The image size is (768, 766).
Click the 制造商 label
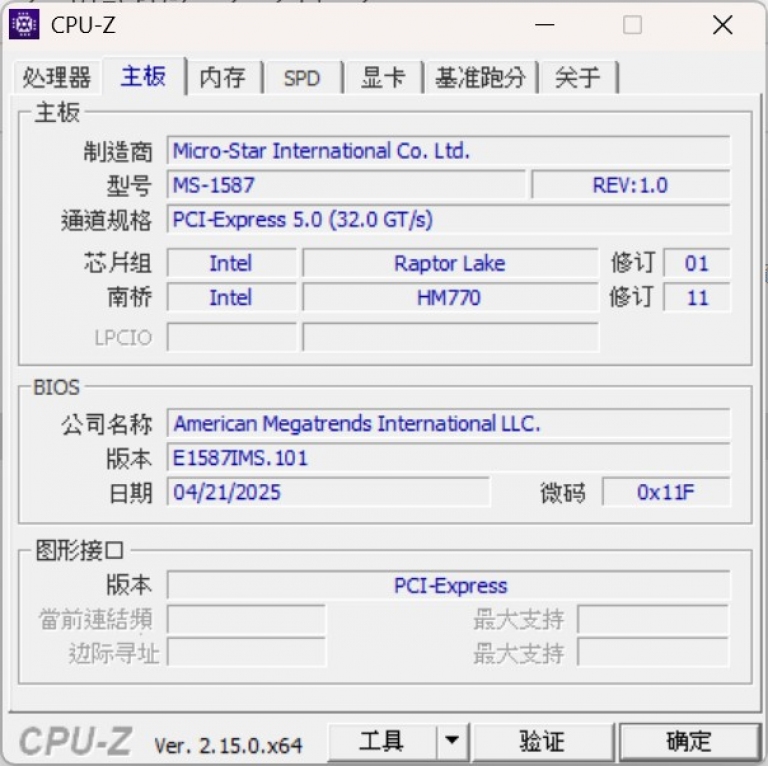coord(118,151)
